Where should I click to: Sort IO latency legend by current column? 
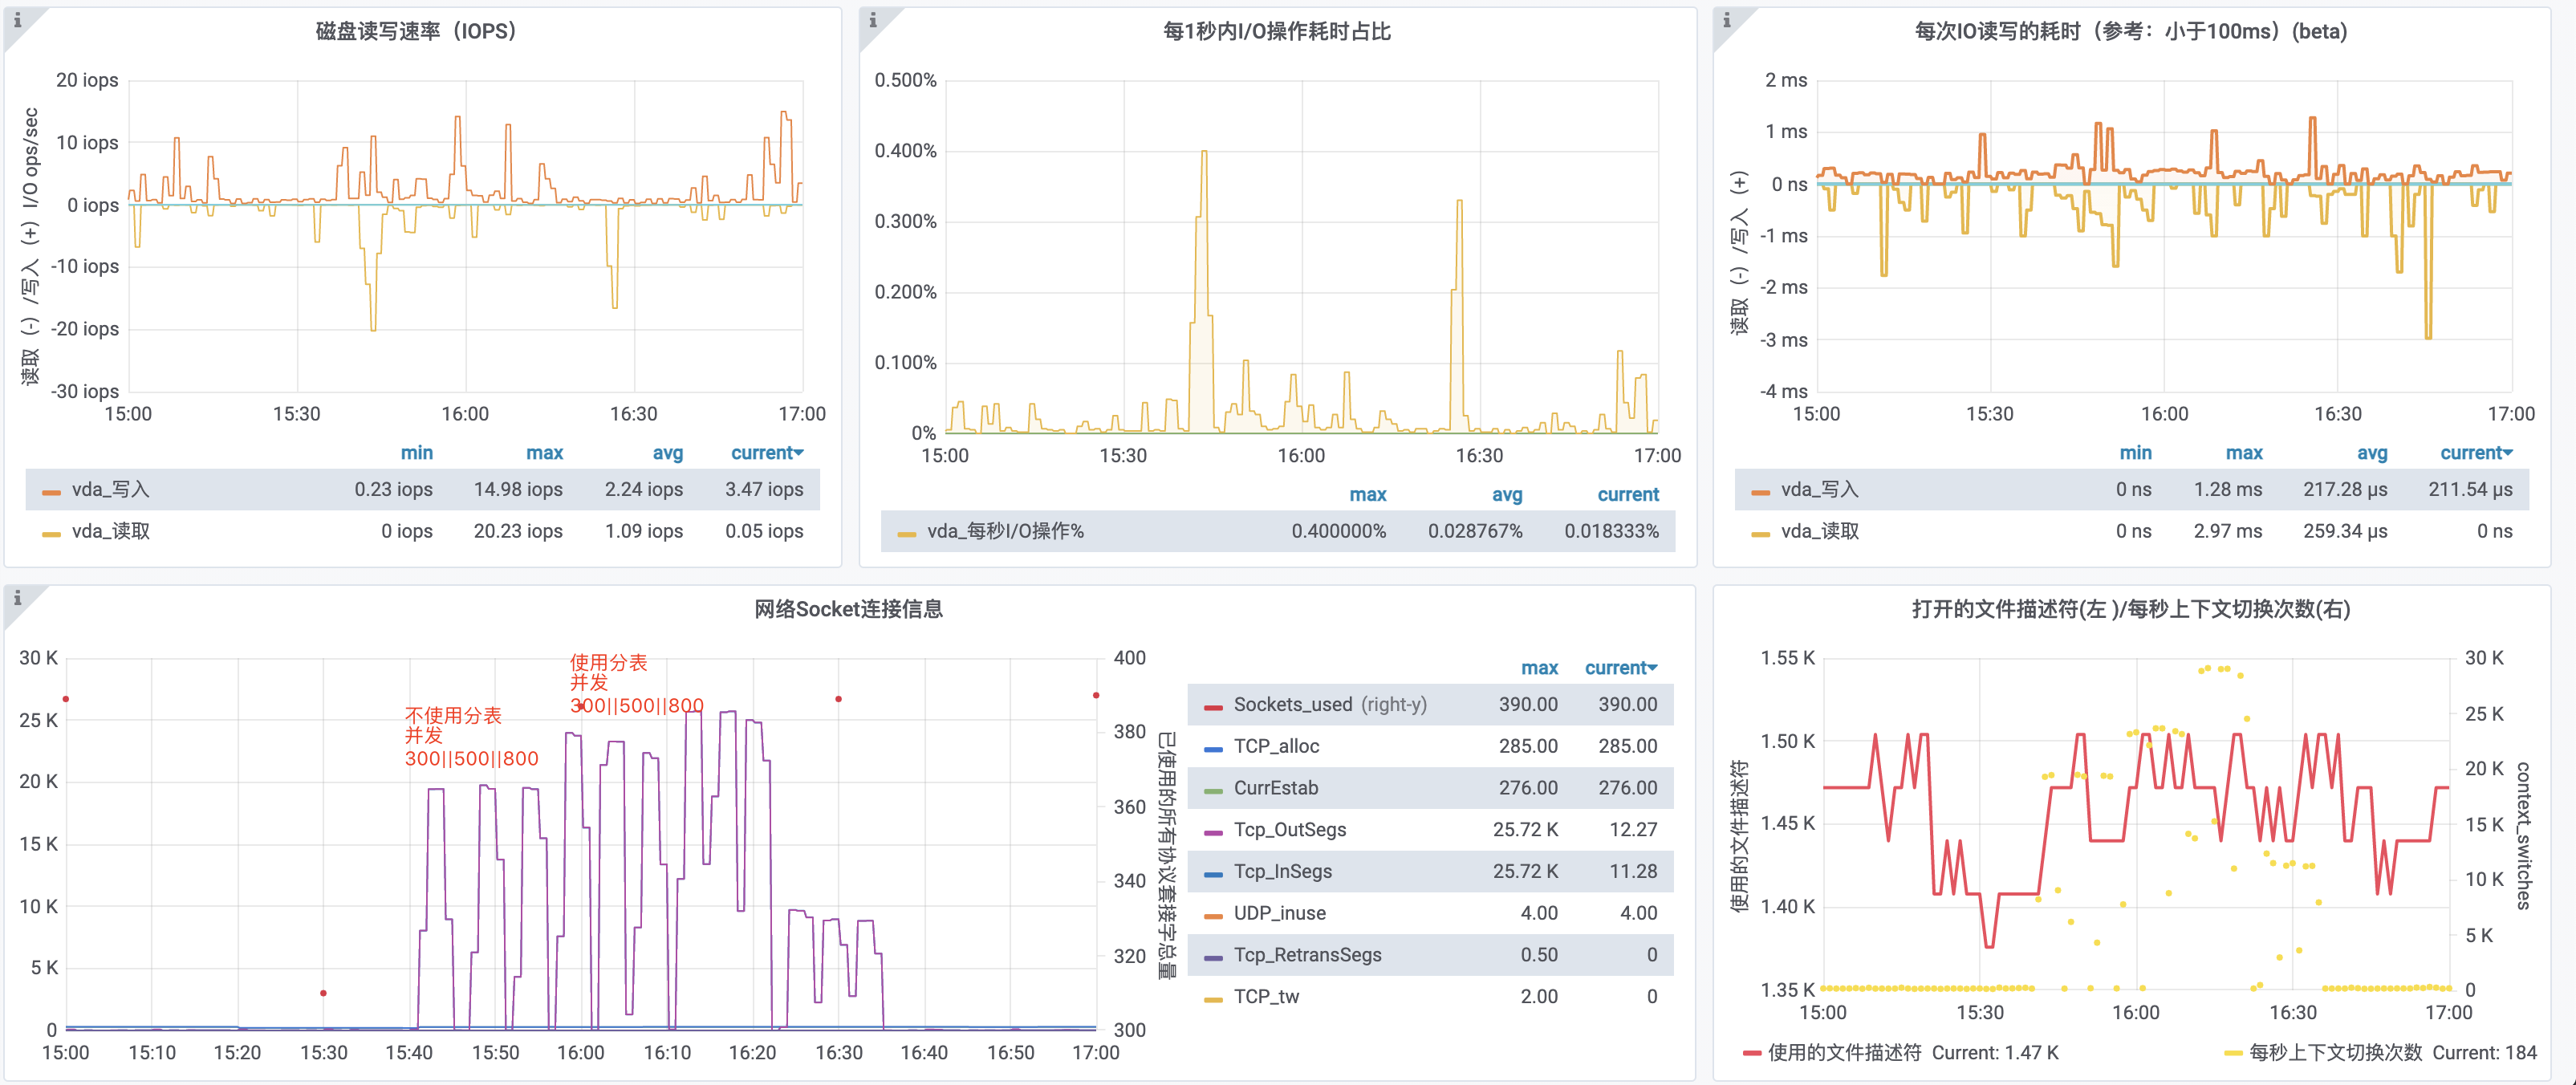(2475, 453)
